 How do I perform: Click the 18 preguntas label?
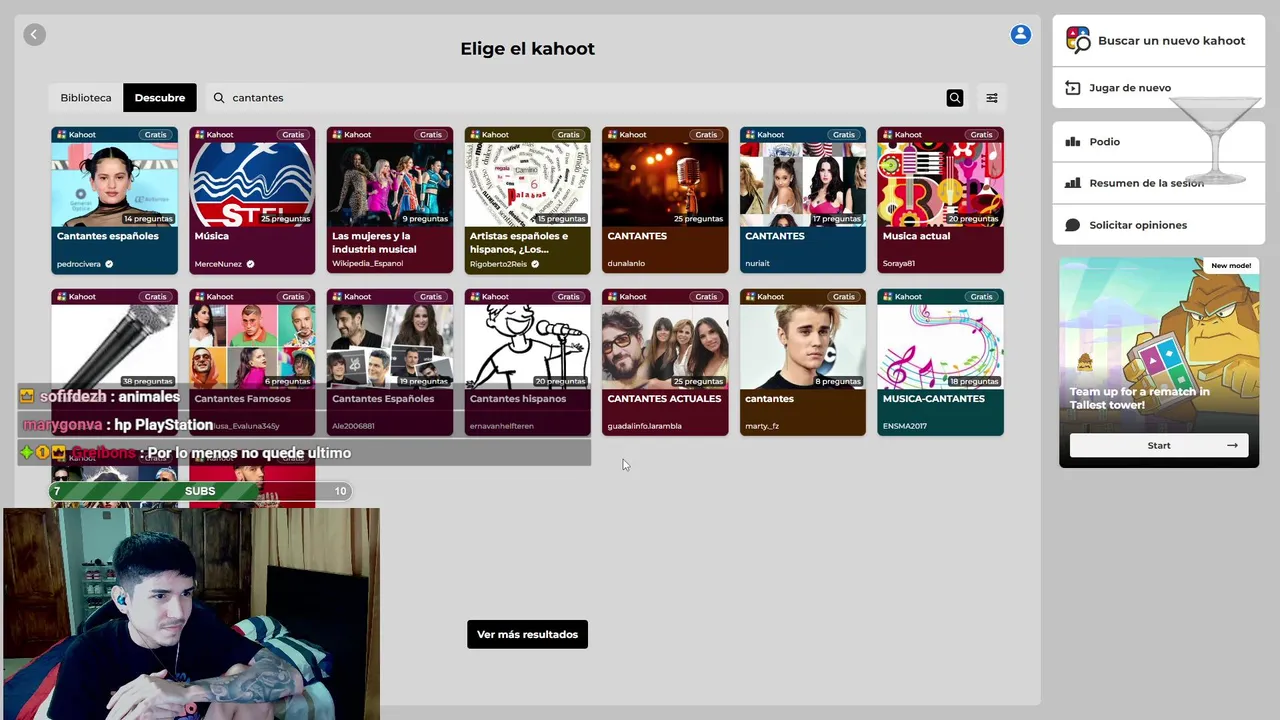point(974,381)
